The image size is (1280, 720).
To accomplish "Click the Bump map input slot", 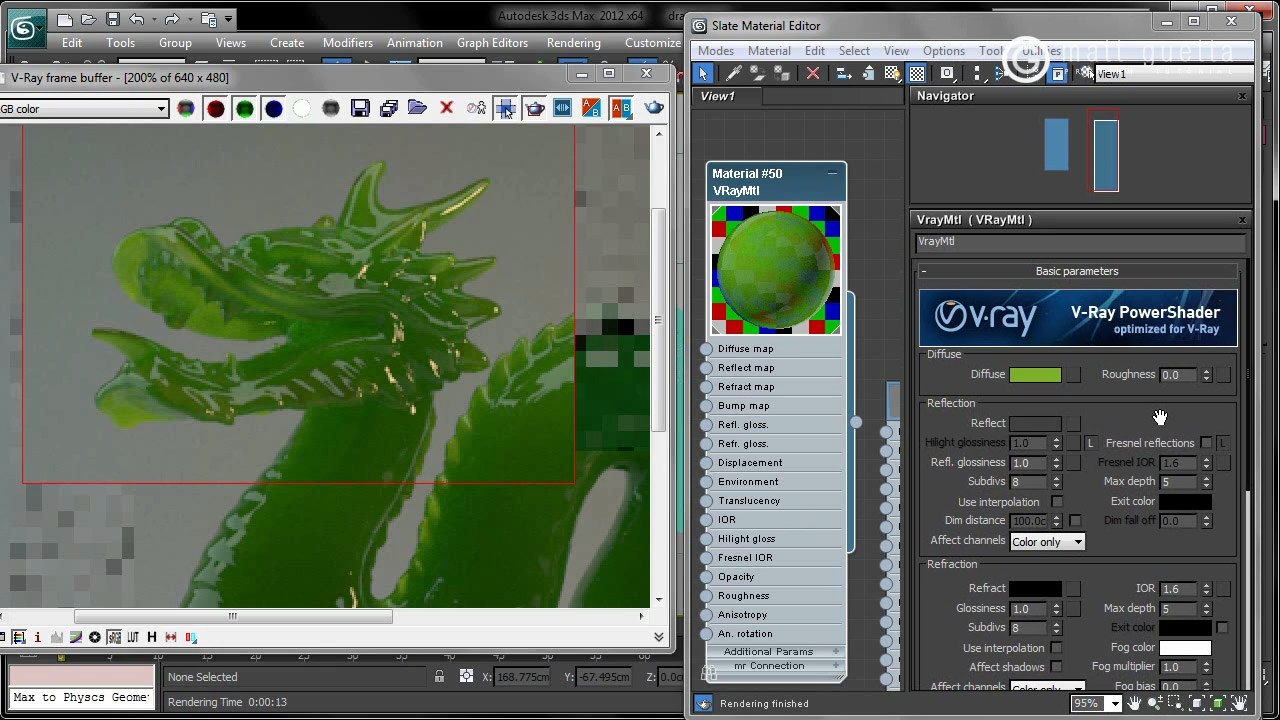I will tap(707, 406).
